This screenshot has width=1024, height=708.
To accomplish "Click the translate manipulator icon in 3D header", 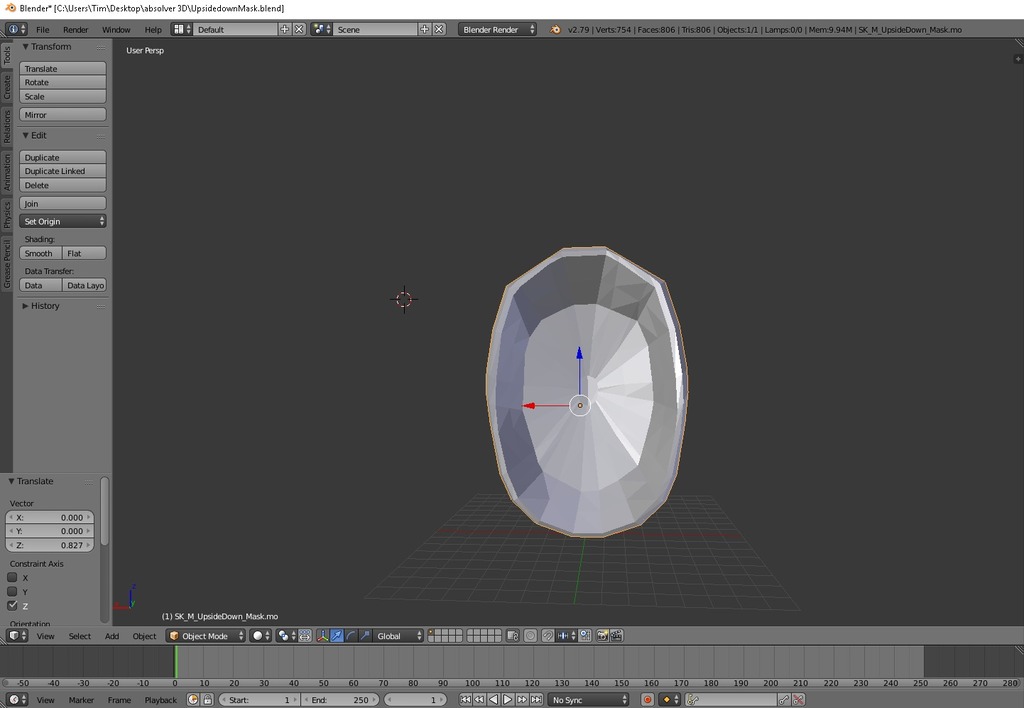I will coord(337,636).
